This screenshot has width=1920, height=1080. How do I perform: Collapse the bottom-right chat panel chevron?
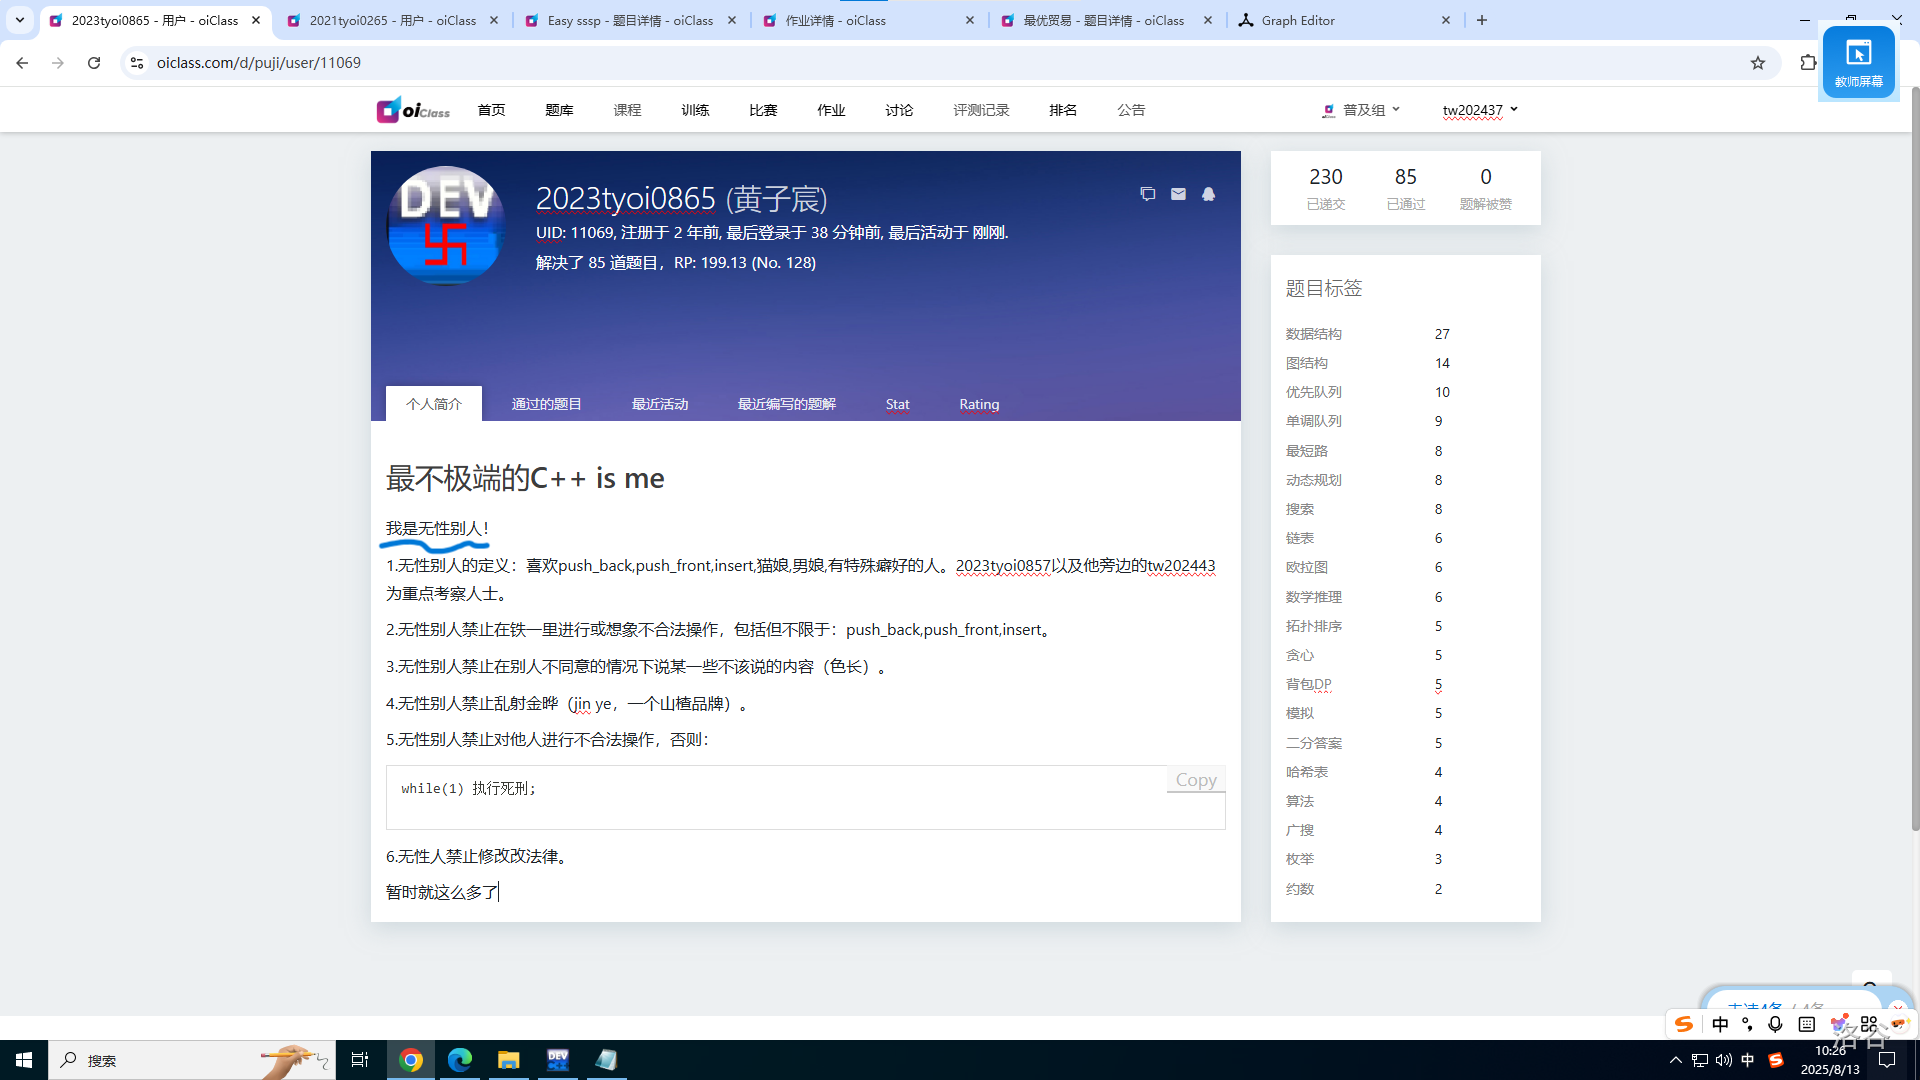[x=1897, y=1005]
